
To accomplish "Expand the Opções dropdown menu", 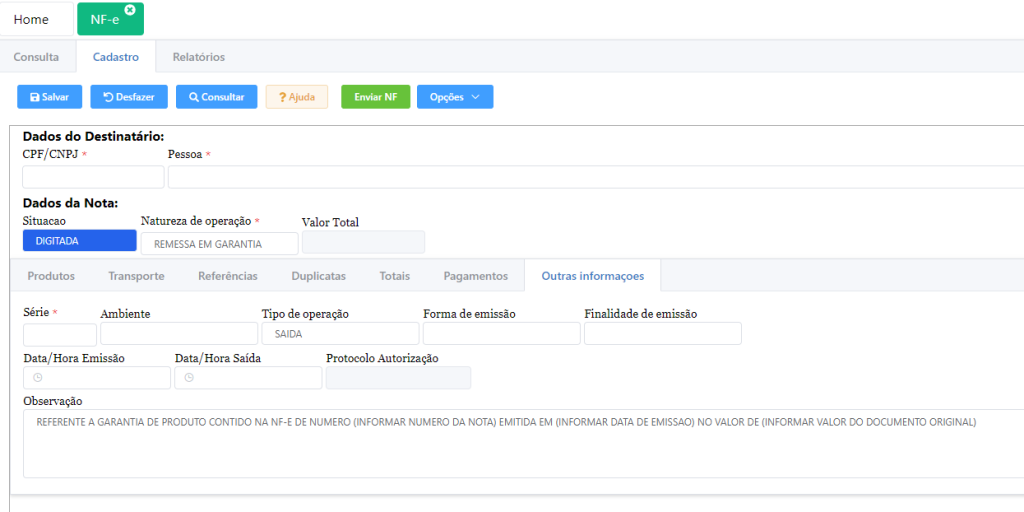I will (454, 97).
